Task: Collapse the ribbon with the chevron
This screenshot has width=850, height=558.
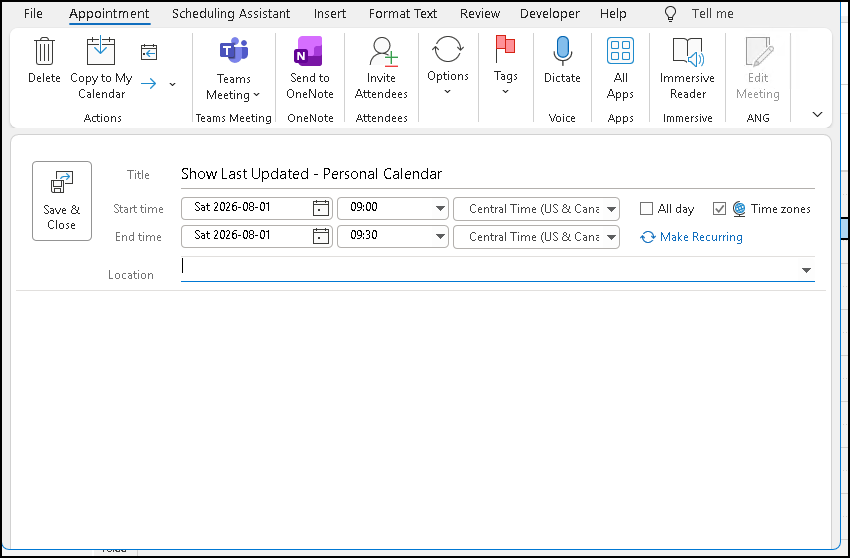Action: pos(817,114)
